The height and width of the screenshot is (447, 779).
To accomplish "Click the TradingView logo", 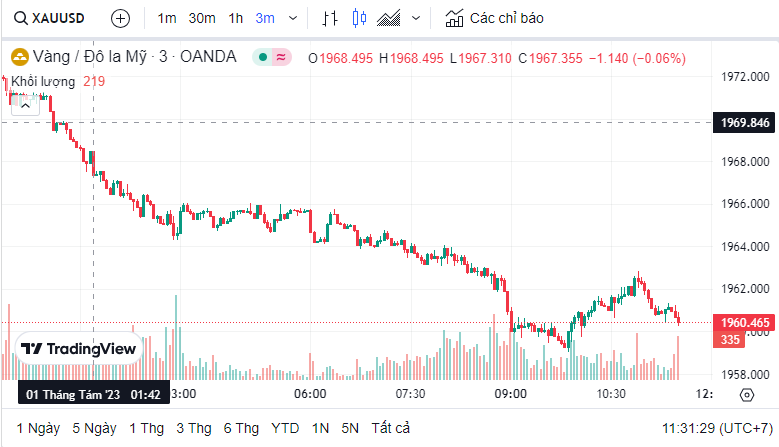I will 79,349.
